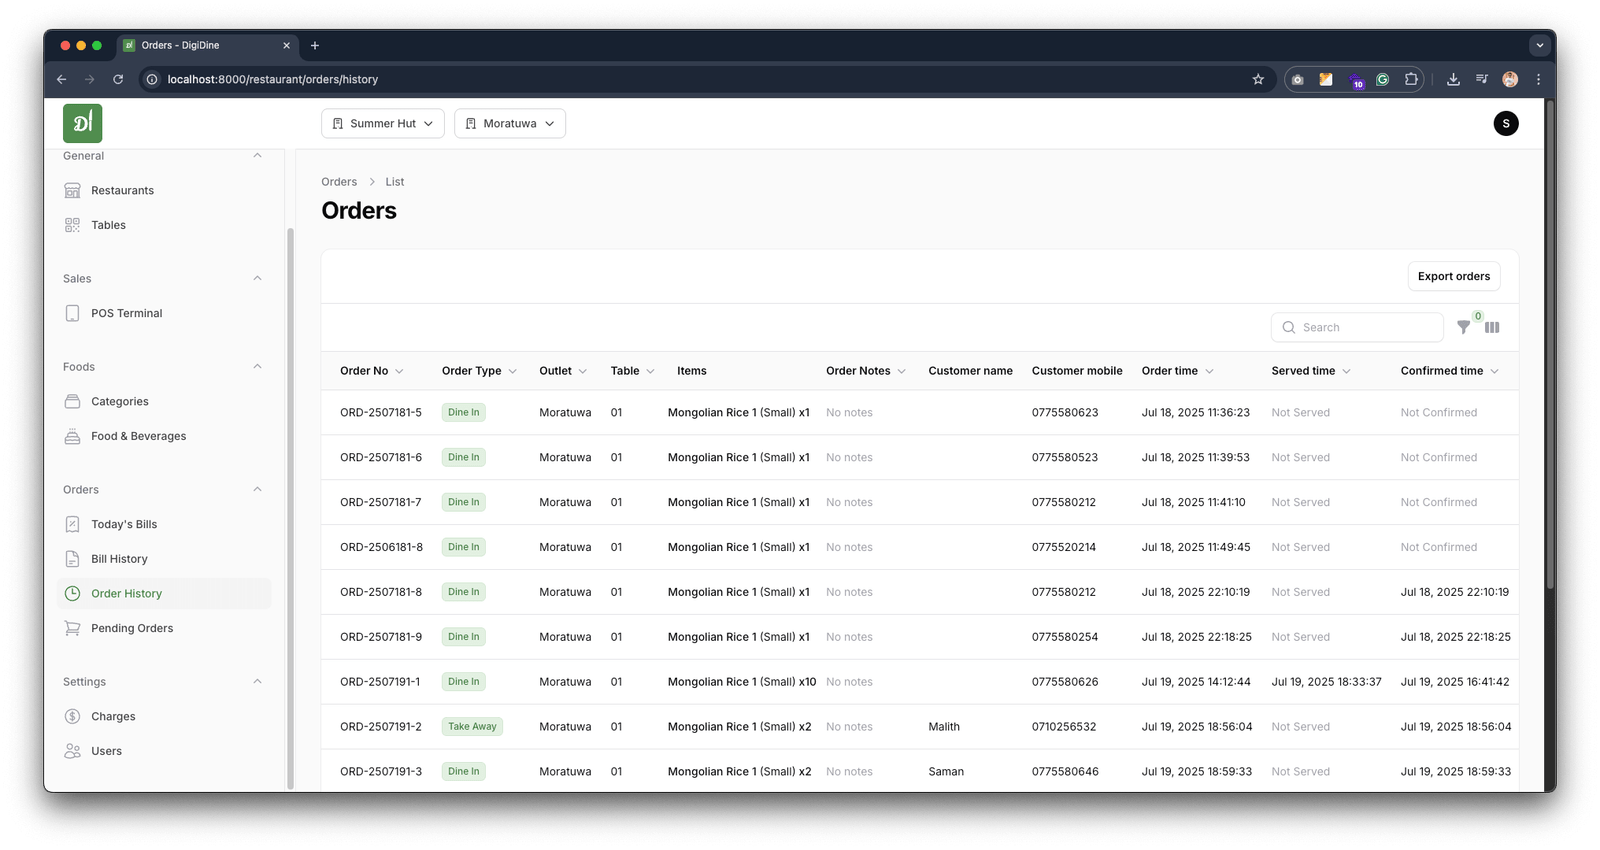Click mobile number 0710256532

click(1064, 727)
